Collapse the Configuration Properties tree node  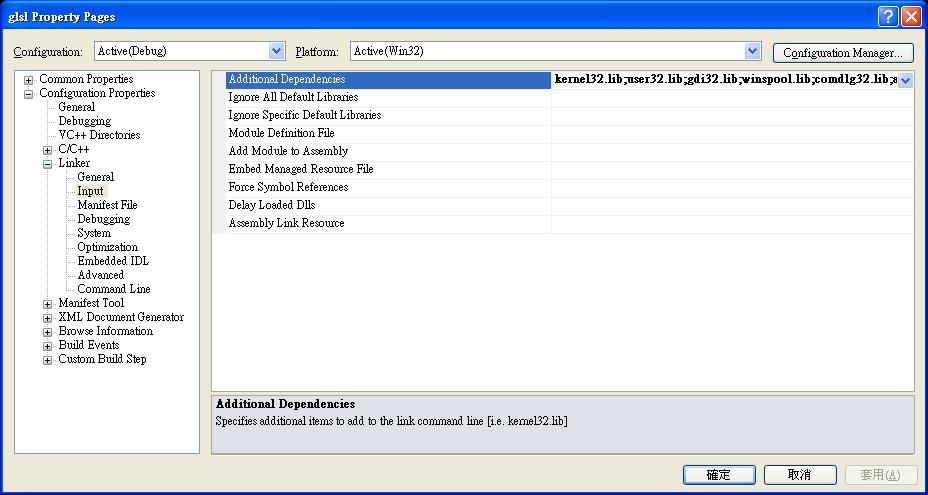click(x=29, y=94)
